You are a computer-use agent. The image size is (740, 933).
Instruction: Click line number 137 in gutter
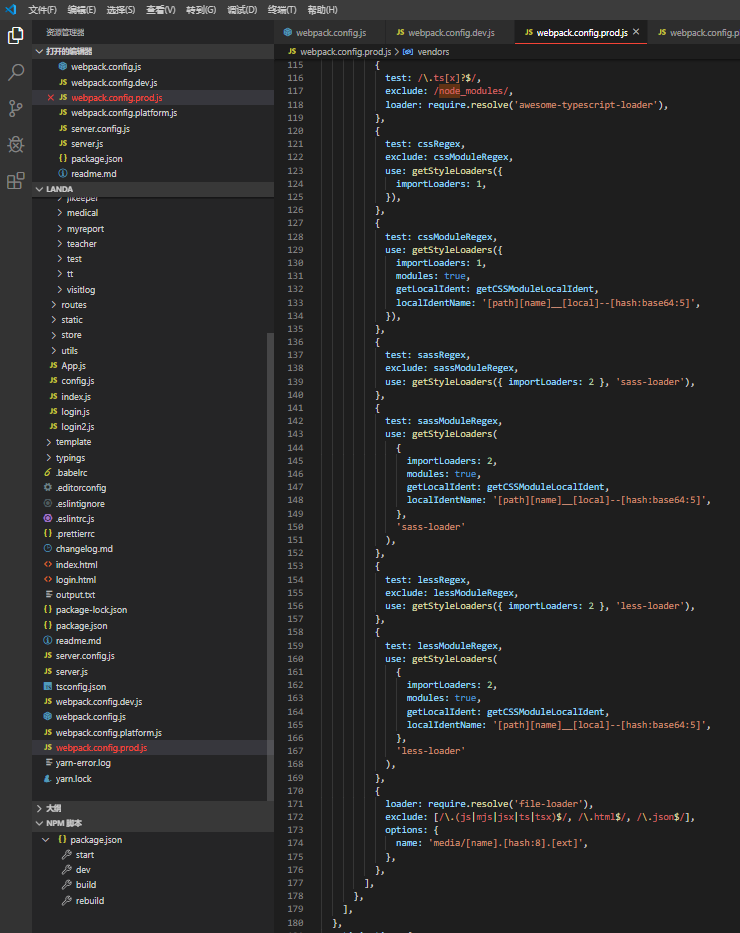click(x=296, y=355)
